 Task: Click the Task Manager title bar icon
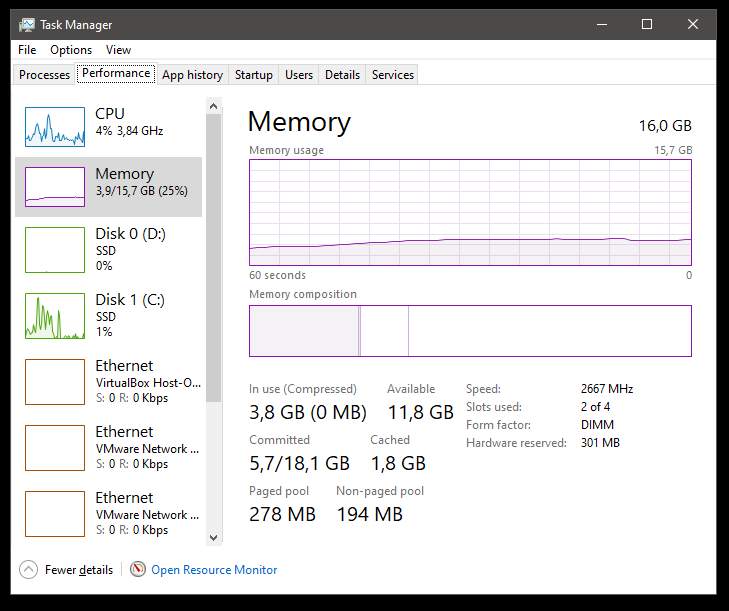coord(27,24)
